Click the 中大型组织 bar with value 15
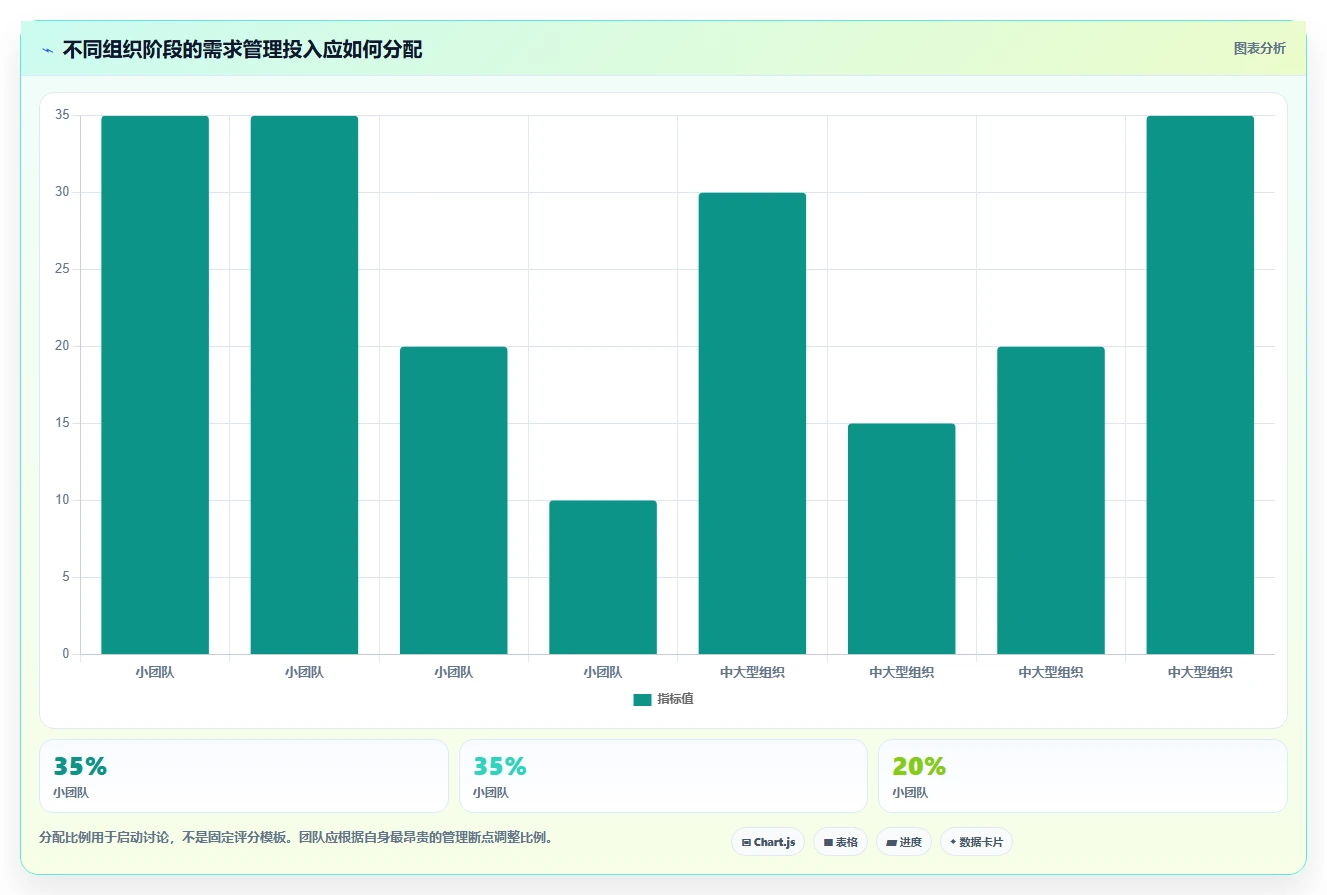This screenshot has width=1327, height=895. (901, 539)
